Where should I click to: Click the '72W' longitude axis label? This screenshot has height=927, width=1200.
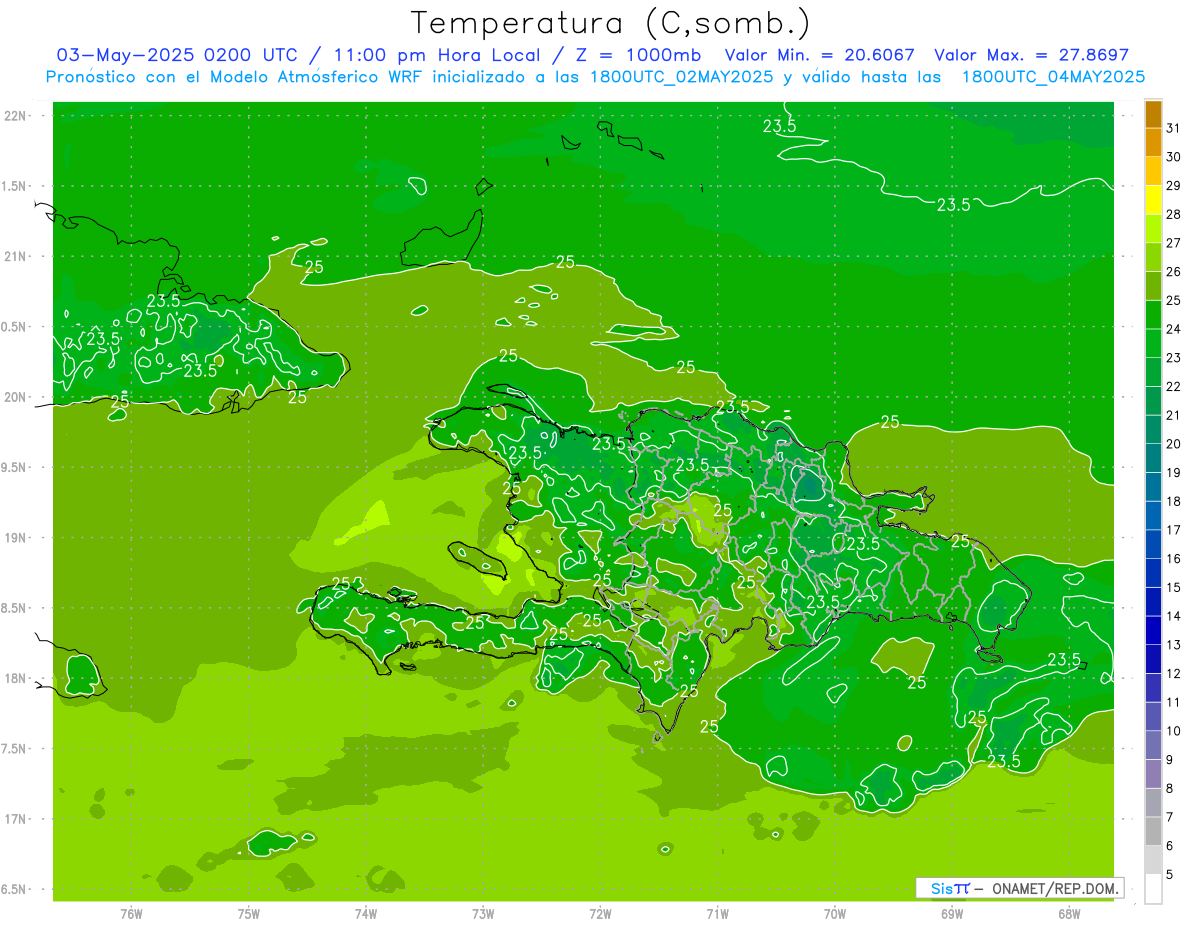click(x=600, y=914)
